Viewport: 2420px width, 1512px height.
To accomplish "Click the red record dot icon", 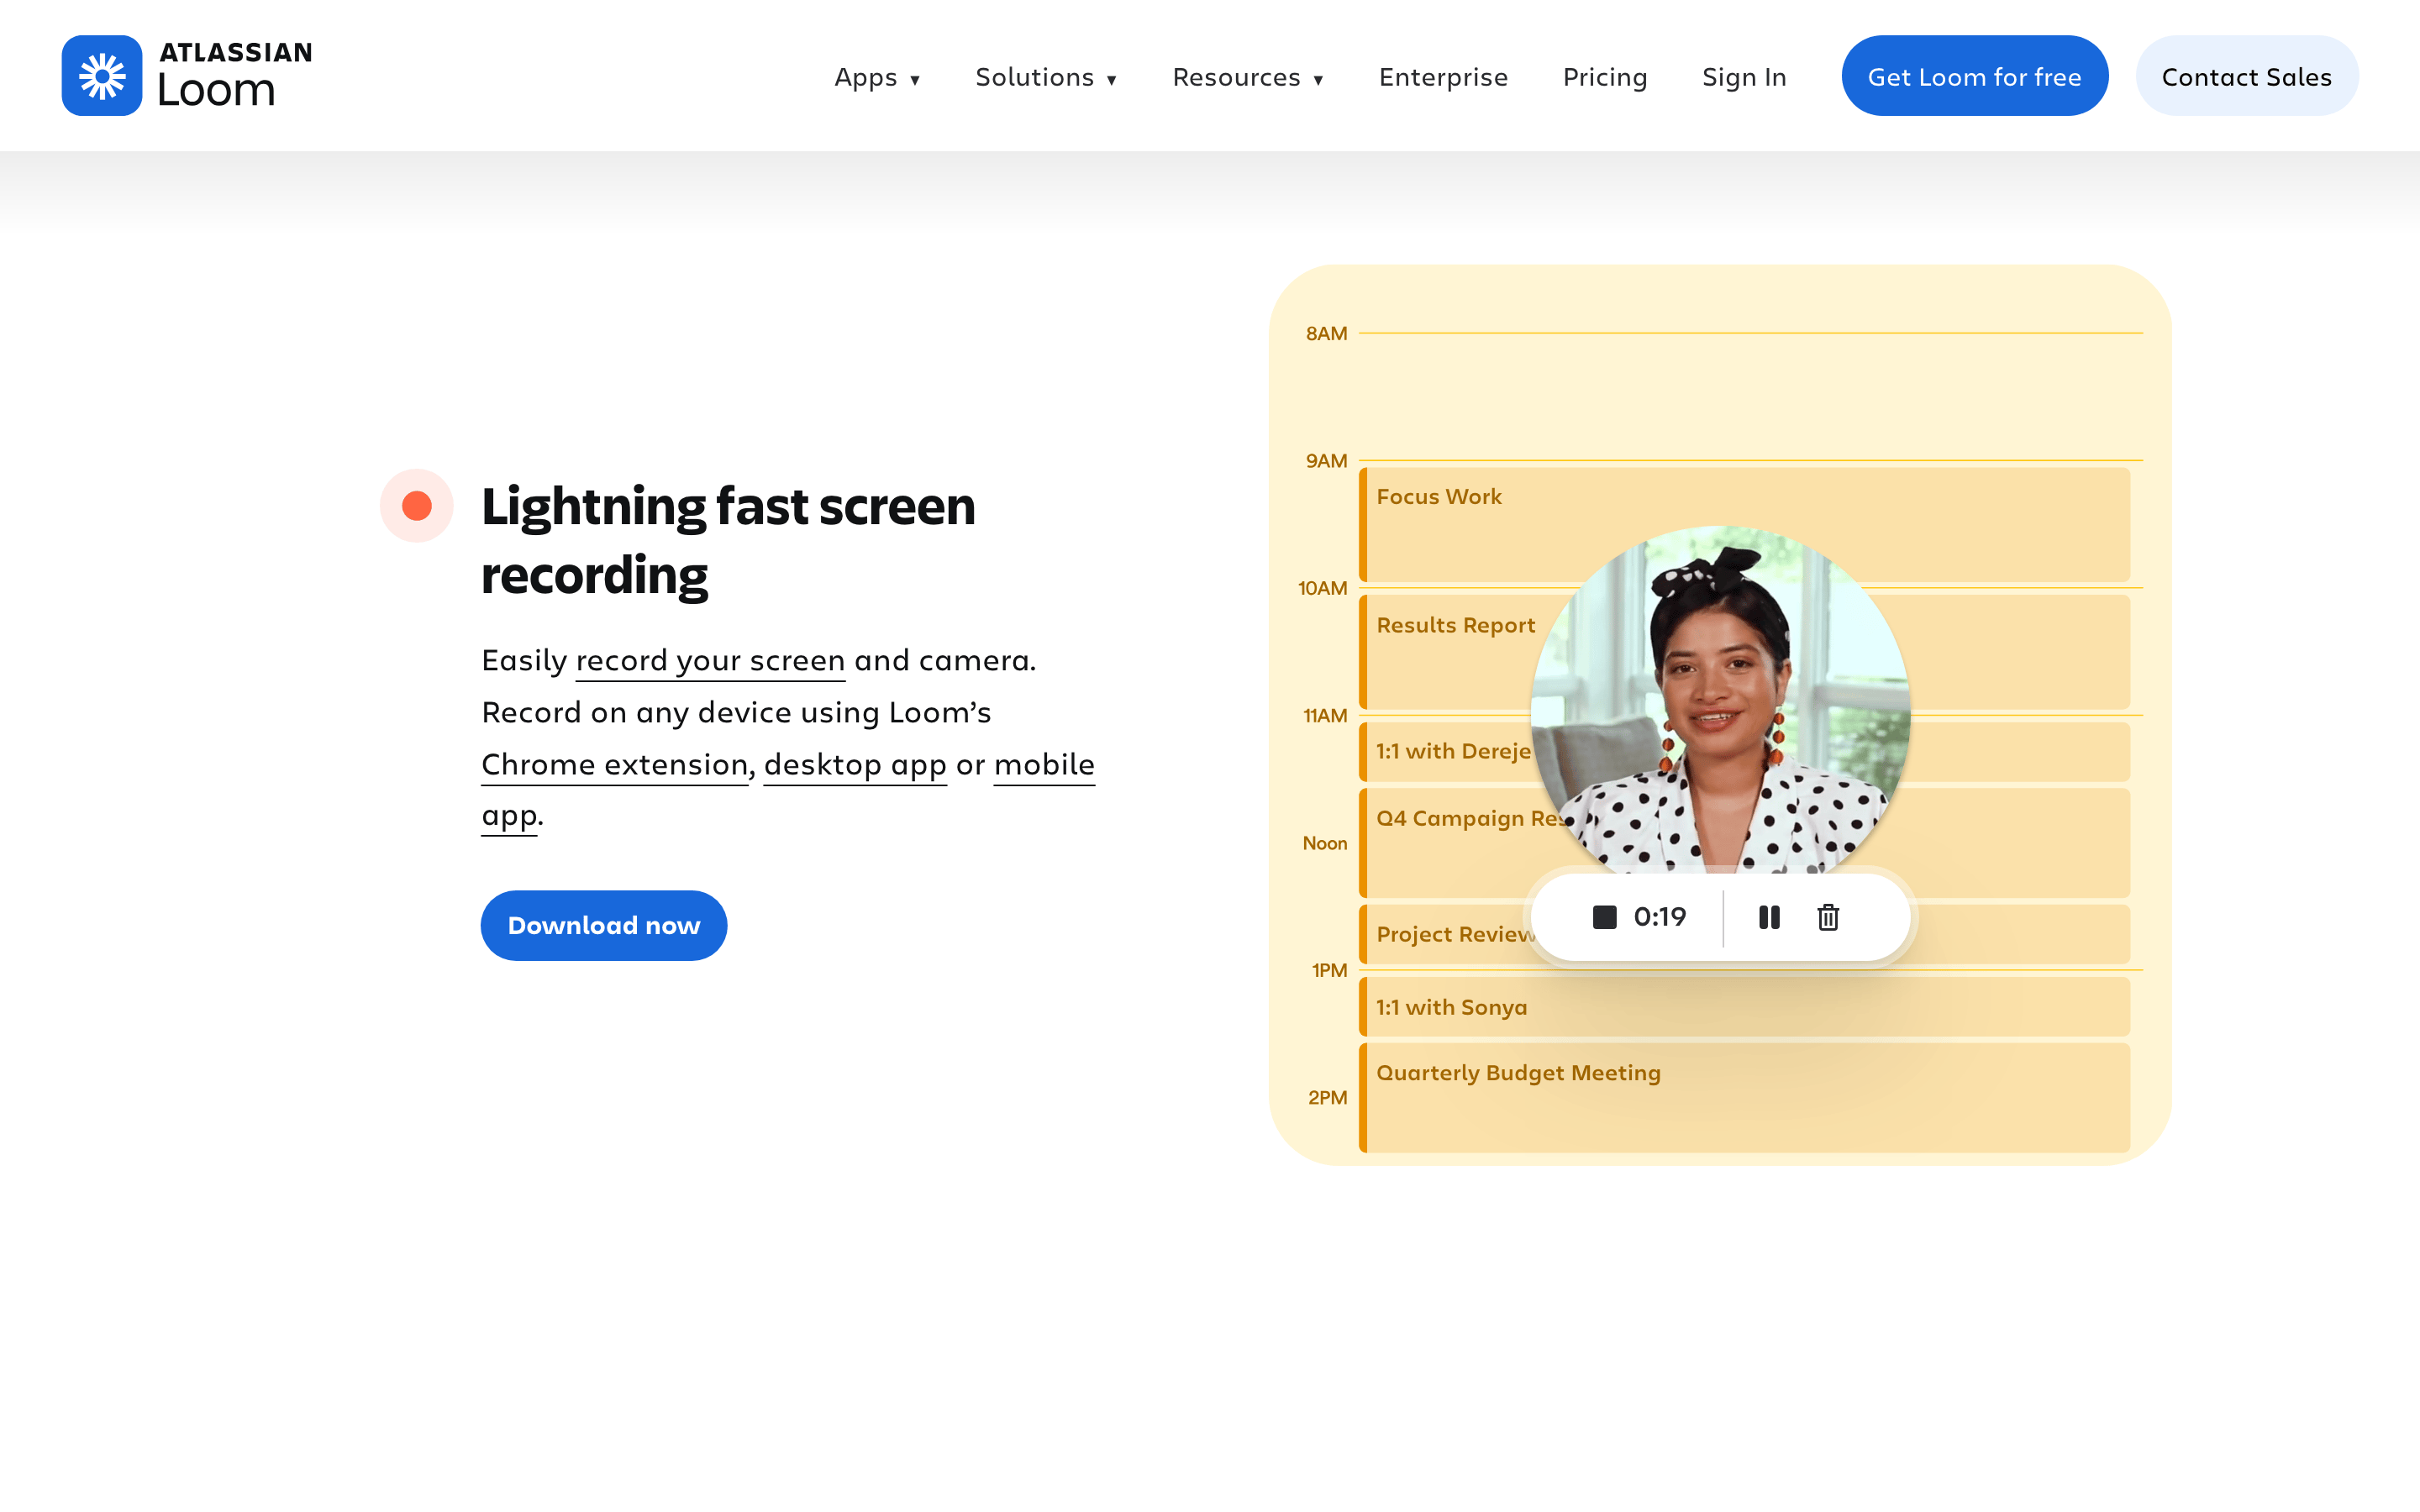I will pyautogui.click(x=417, y=506).
